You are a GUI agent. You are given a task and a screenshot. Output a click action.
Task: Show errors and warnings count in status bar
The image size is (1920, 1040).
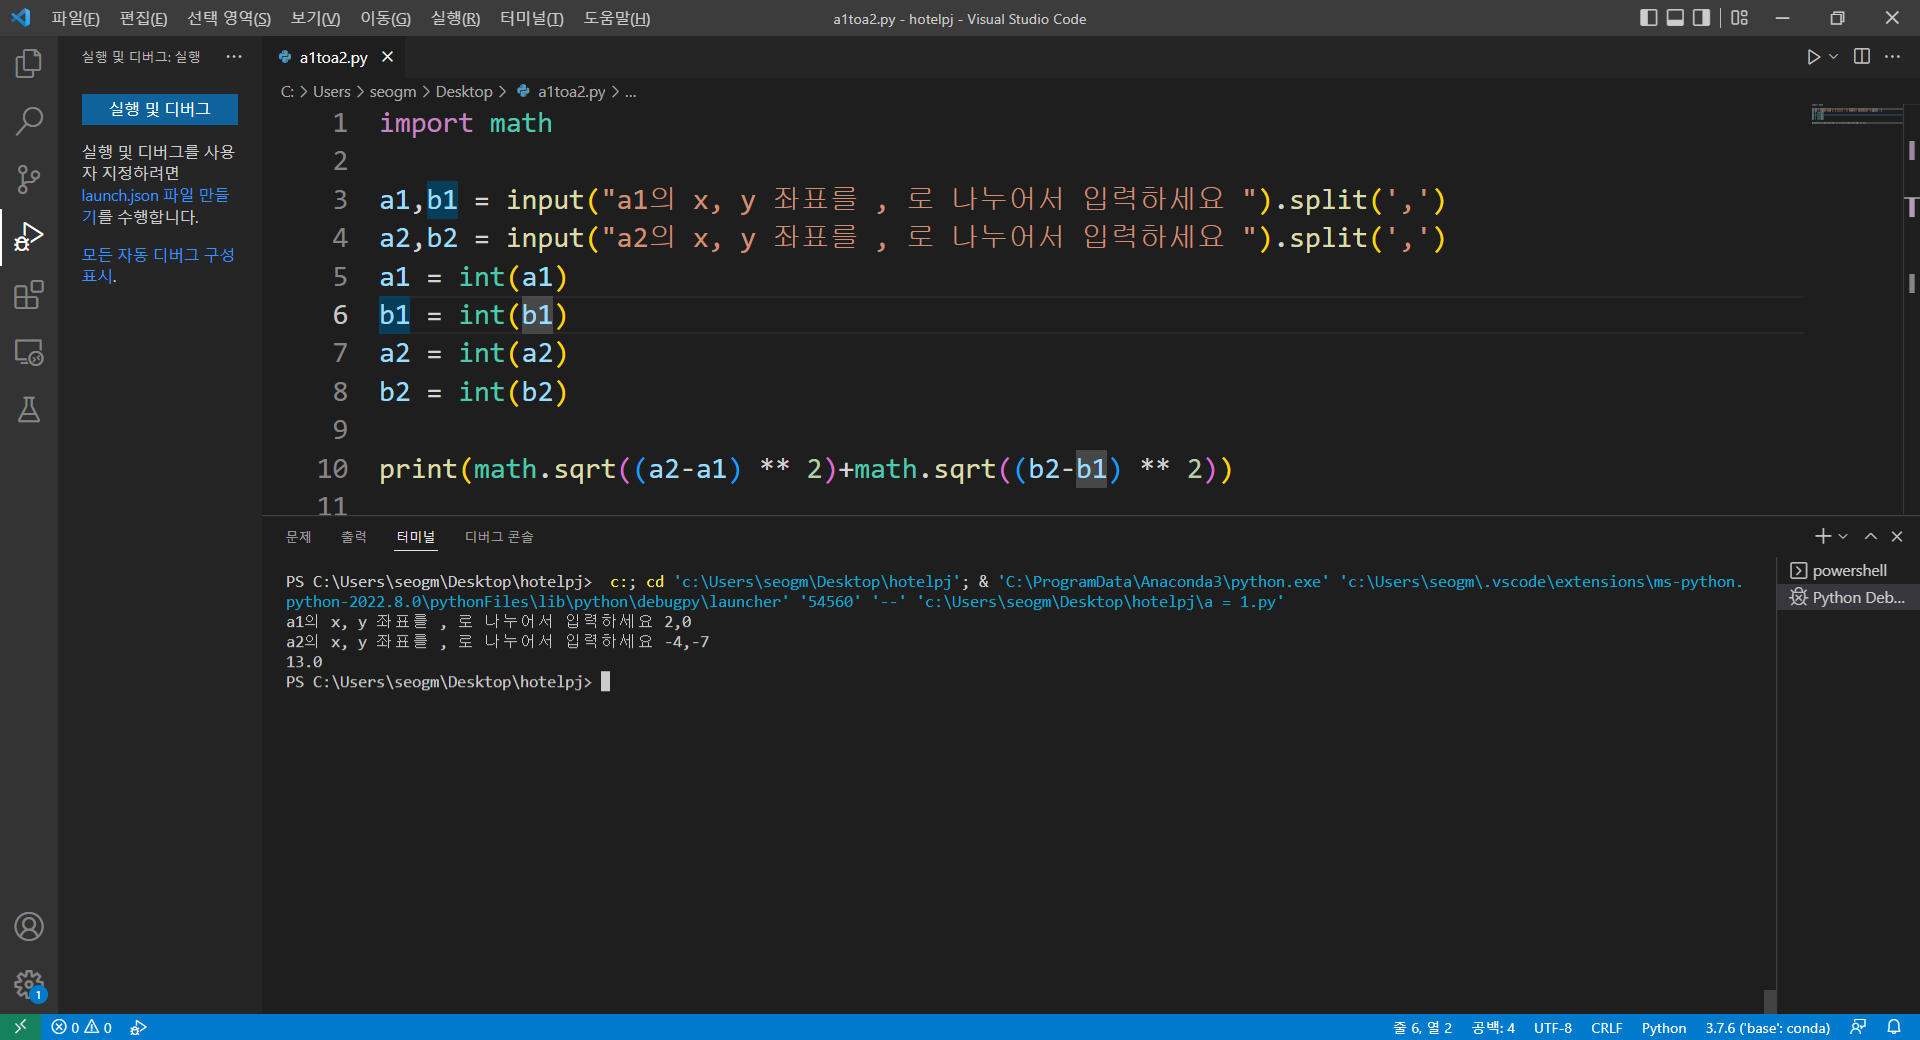tap(82, 1027)
